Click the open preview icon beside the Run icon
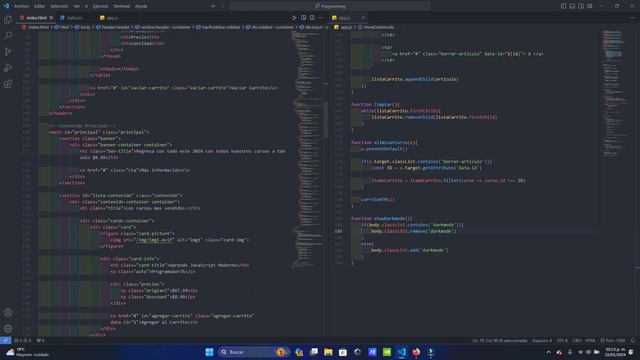The width and height of the screenshot is (640, 360). click(303, 18)
